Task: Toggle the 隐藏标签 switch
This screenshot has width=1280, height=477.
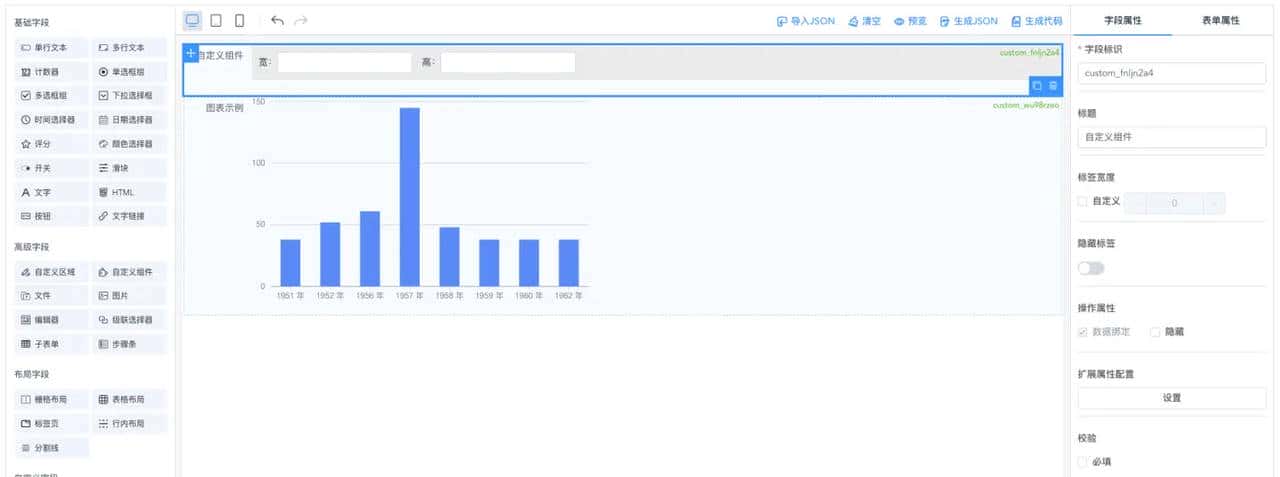Action: click(1091, 268)
